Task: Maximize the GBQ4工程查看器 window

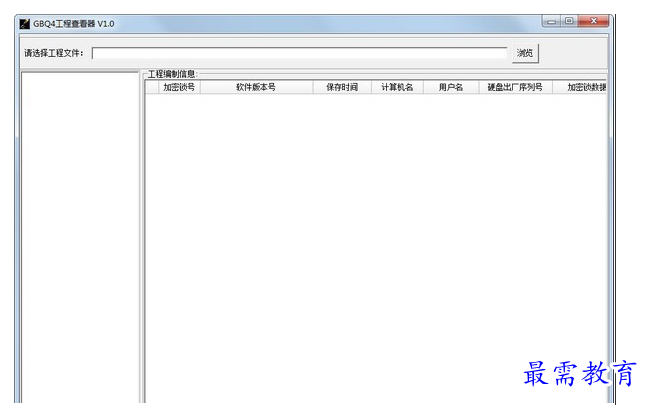Action: pos(569,21)
